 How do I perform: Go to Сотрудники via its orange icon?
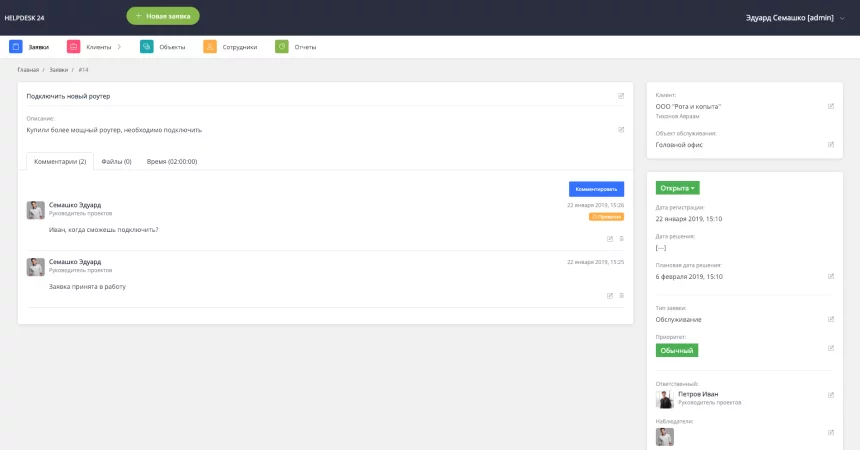click(x=210, y=46)
